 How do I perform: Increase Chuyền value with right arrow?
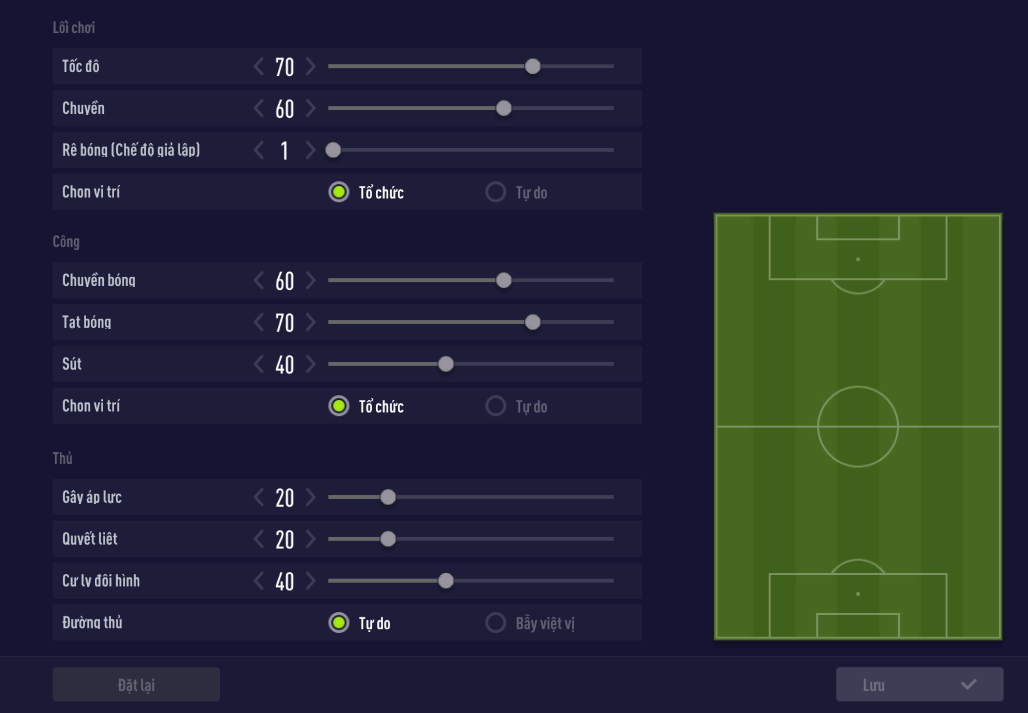[x=310, y=108]
